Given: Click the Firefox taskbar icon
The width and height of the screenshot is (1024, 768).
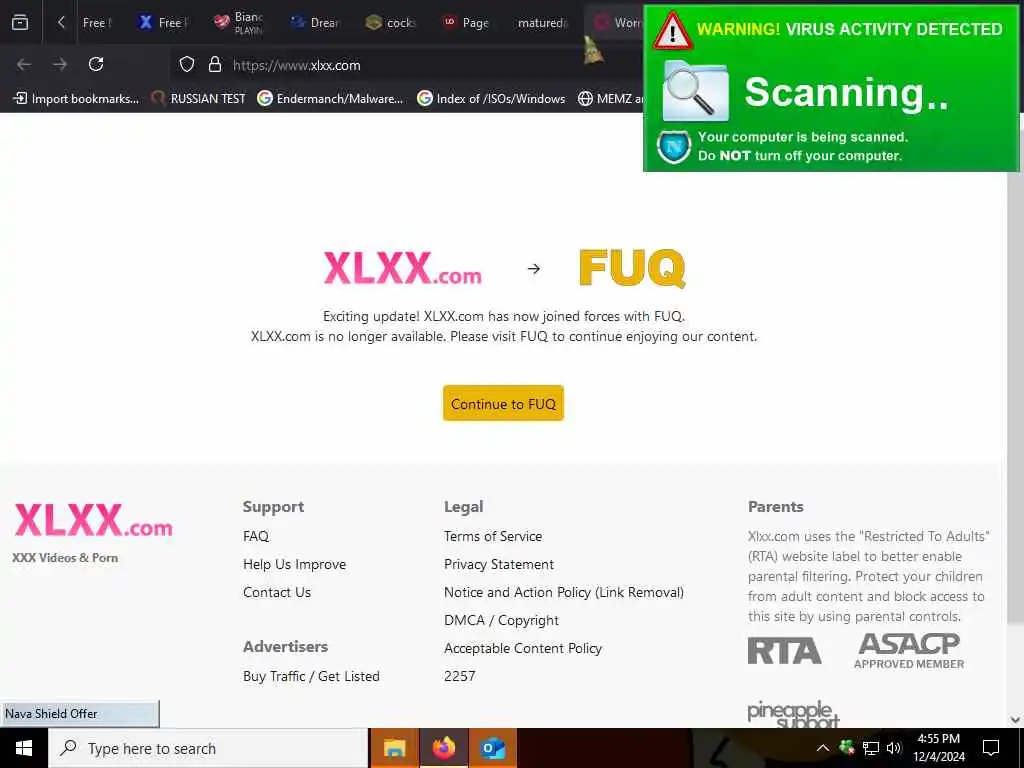Looking at the screenshot, I should [443, 748].
